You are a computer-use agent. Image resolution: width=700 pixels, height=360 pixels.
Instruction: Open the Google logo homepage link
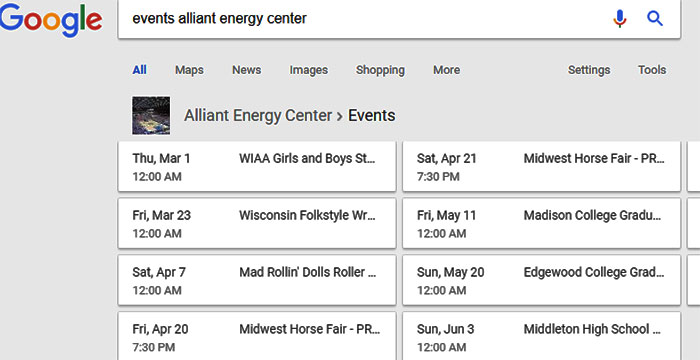[50, 20]
